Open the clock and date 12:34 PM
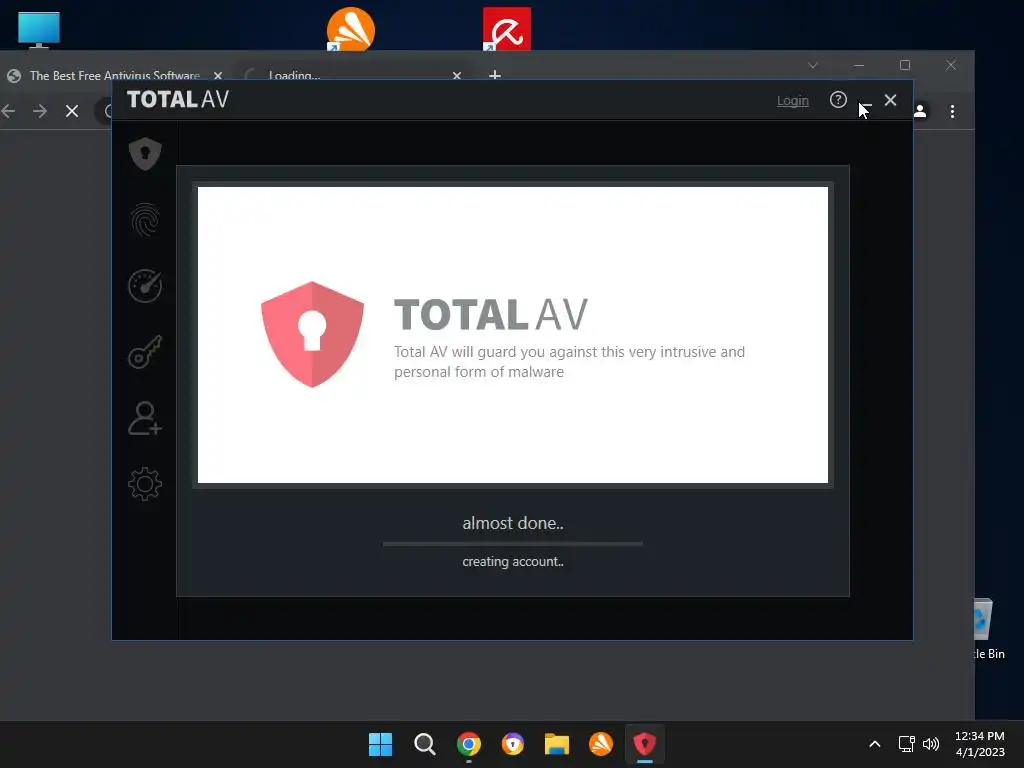 pos(980,744)
